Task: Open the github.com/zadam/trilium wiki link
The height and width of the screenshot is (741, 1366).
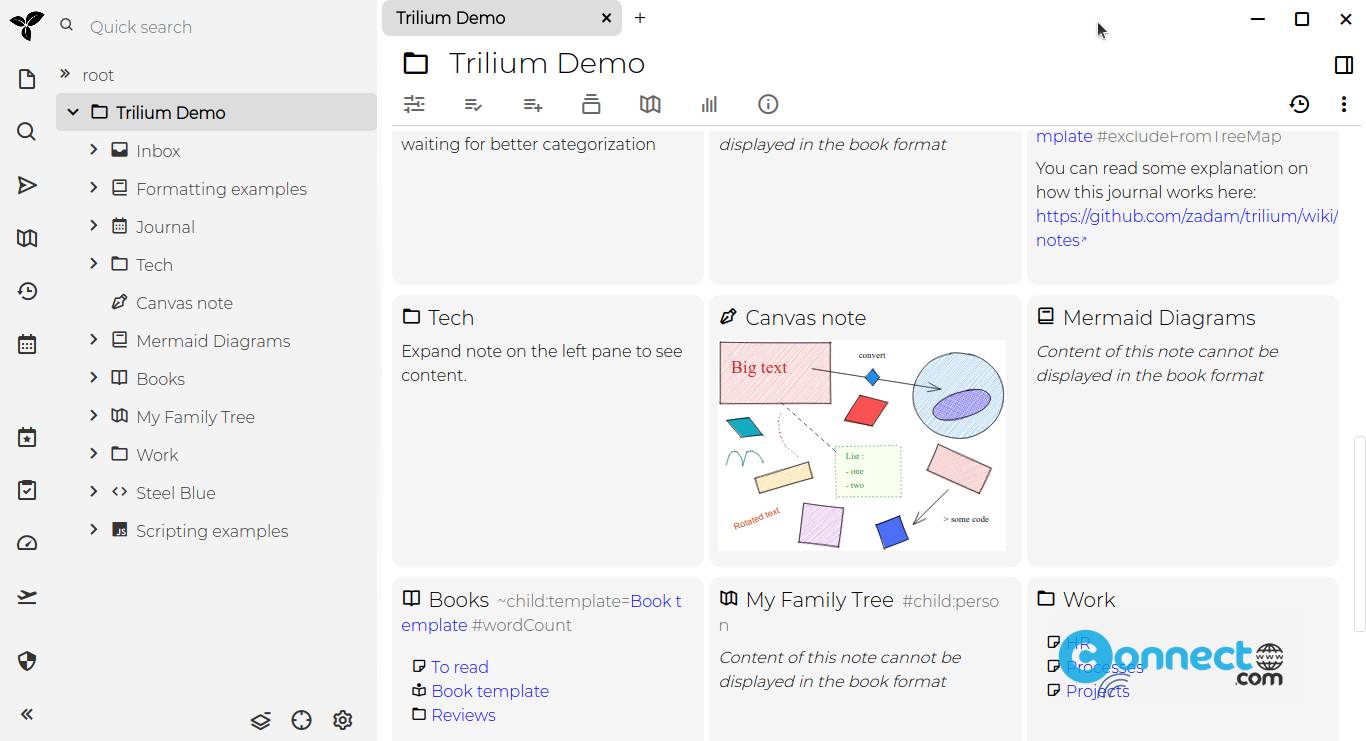Action: [1186, 228]
